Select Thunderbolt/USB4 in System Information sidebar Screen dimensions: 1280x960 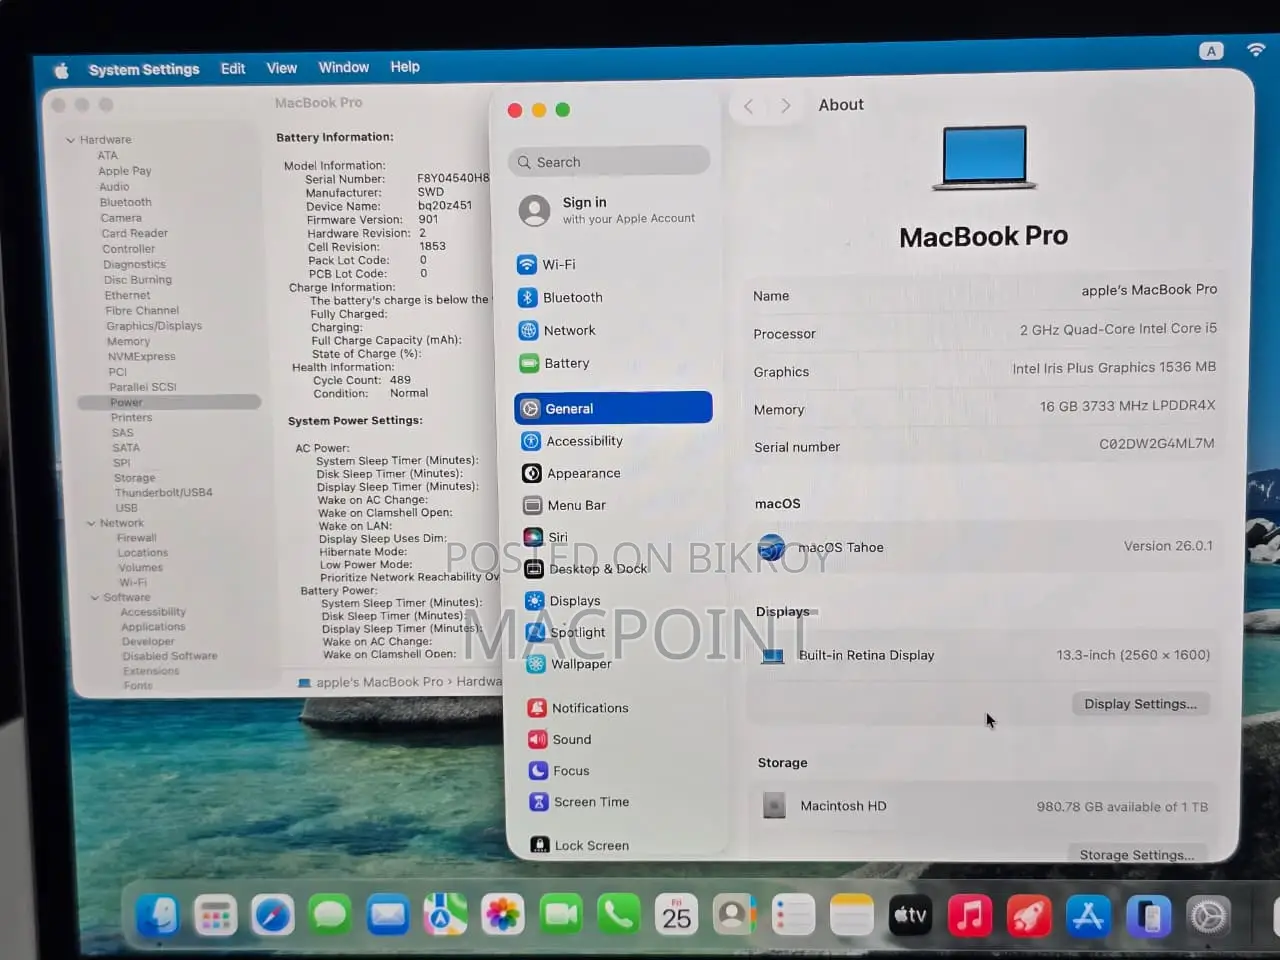(x=163, y=493)
